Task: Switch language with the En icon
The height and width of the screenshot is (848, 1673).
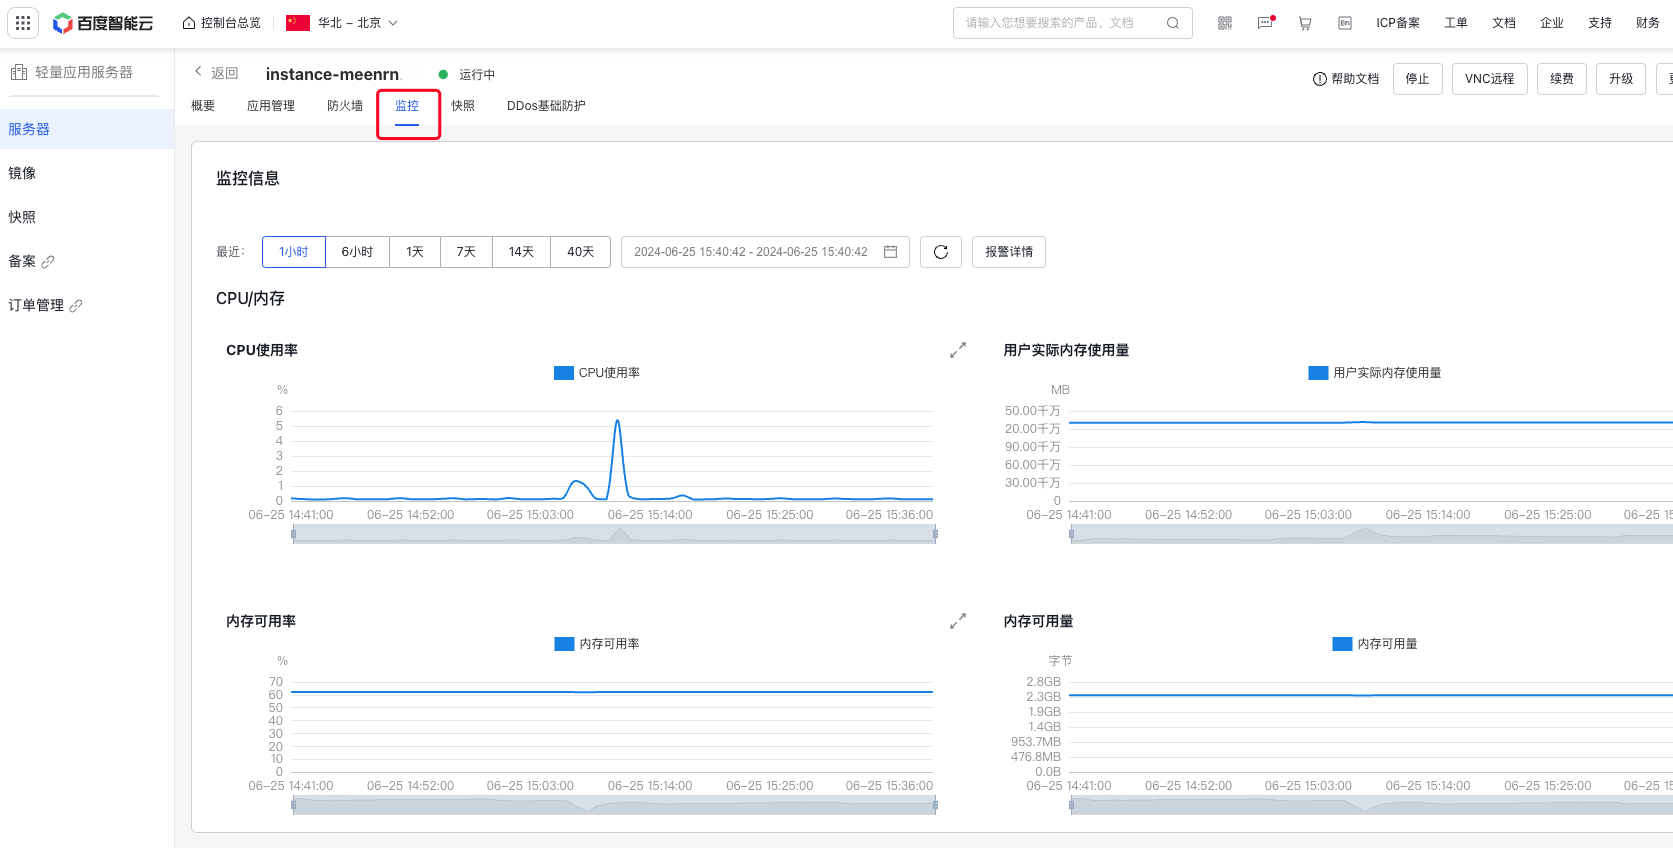Action: point(1345,23)
